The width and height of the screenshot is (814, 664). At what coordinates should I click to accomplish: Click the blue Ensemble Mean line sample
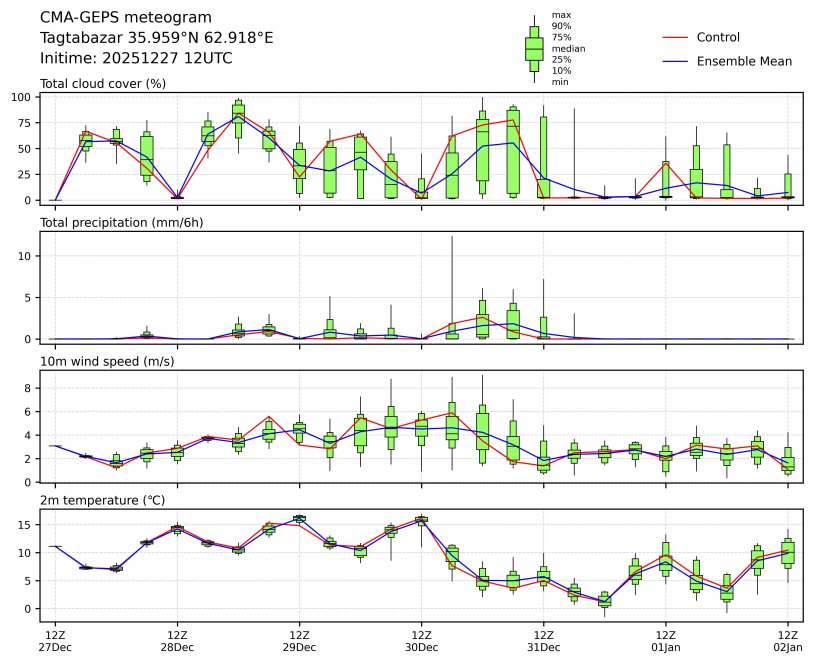tap(675, 62)
